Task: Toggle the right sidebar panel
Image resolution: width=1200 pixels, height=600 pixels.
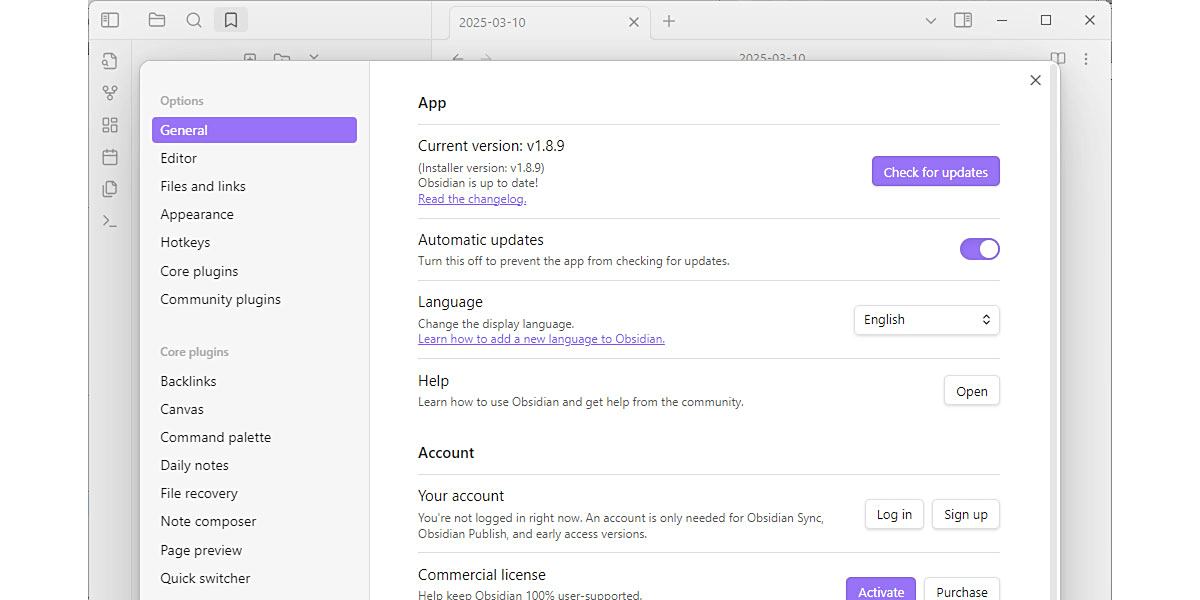Action: tap(963, 20)
